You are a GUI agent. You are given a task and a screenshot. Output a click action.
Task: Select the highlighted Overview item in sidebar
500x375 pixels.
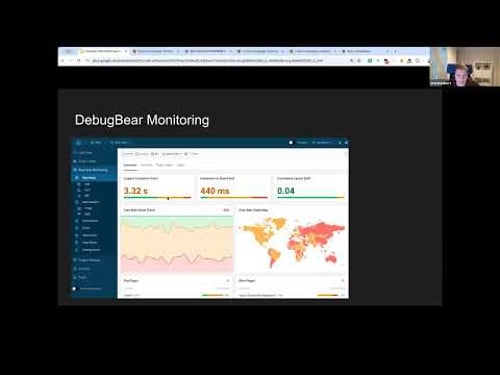94,178
